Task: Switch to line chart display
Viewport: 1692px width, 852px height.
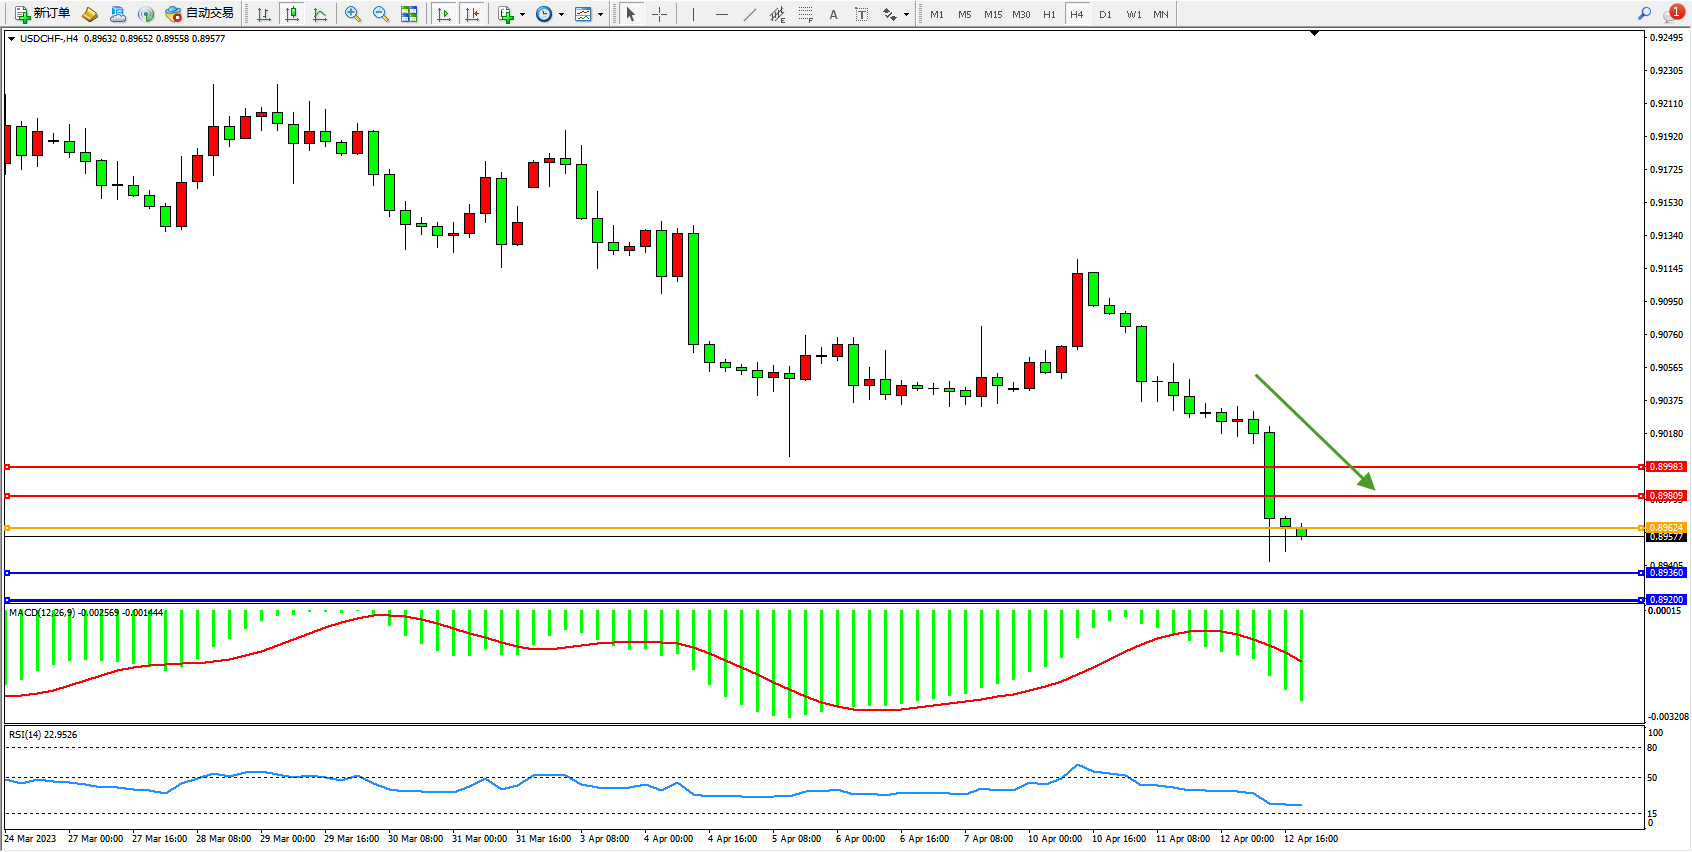Action: coord(320,14)
